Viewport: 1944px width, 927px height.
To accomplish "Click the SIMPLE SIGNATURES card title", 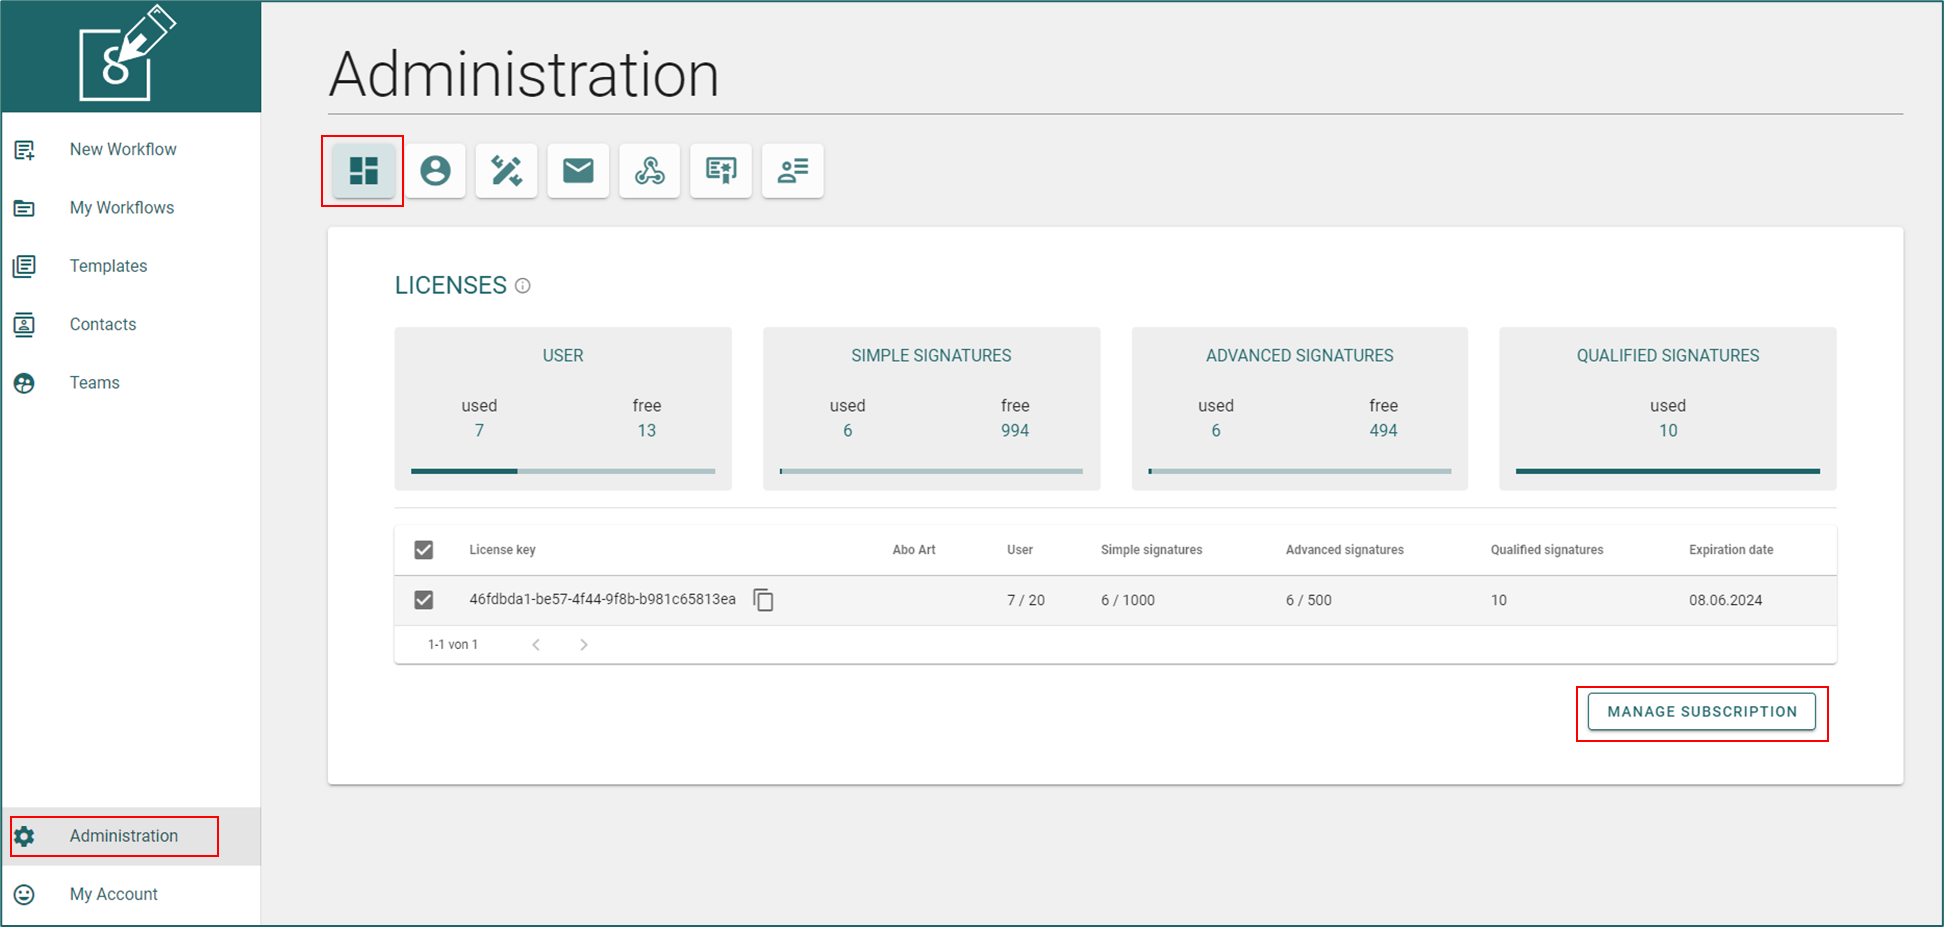I will [931, 356].
